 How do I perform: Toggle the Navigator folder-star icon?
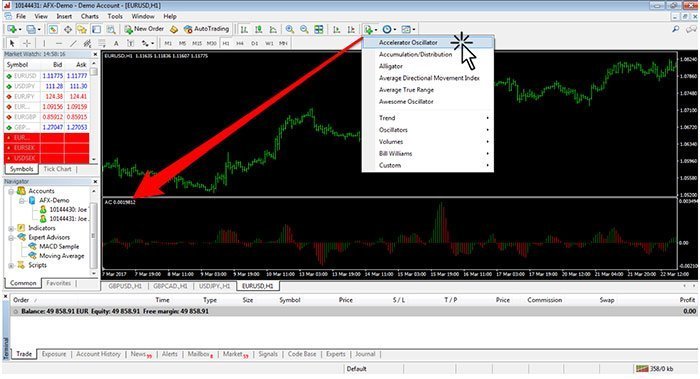pyautogui.click(x=82, y=29)
